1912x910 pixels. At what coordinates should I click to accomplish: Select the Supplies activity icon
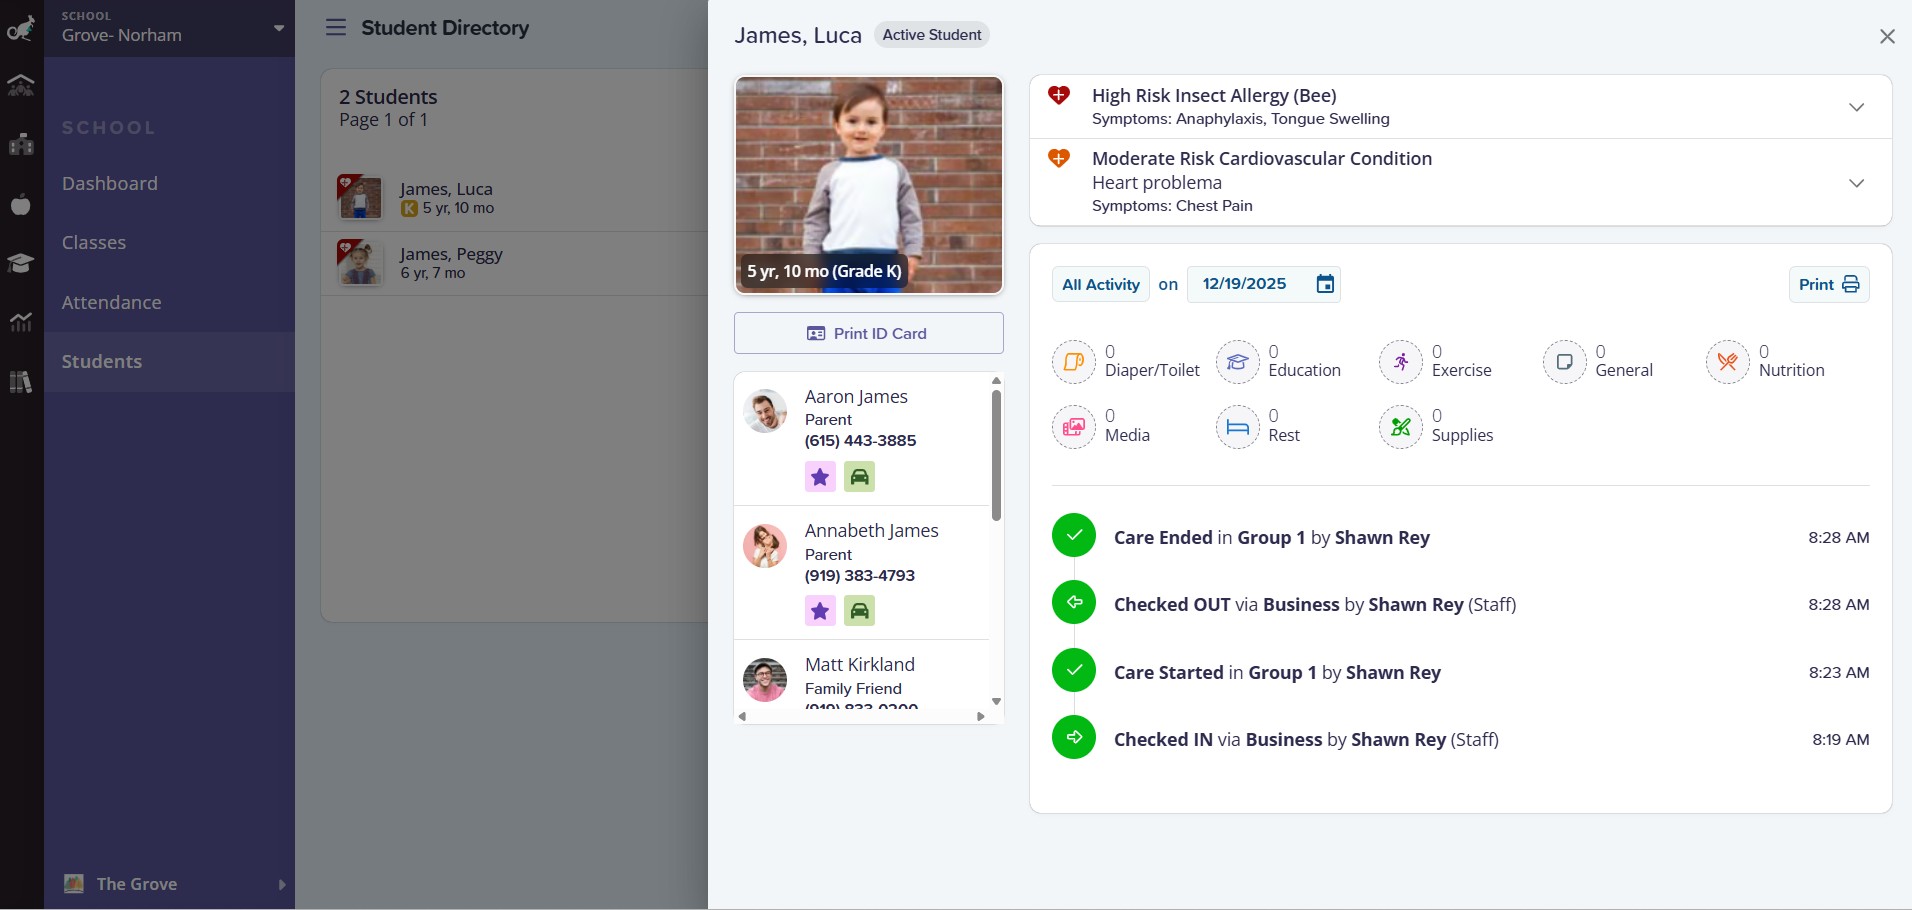pyautogui.click(x=1400, y=427)
